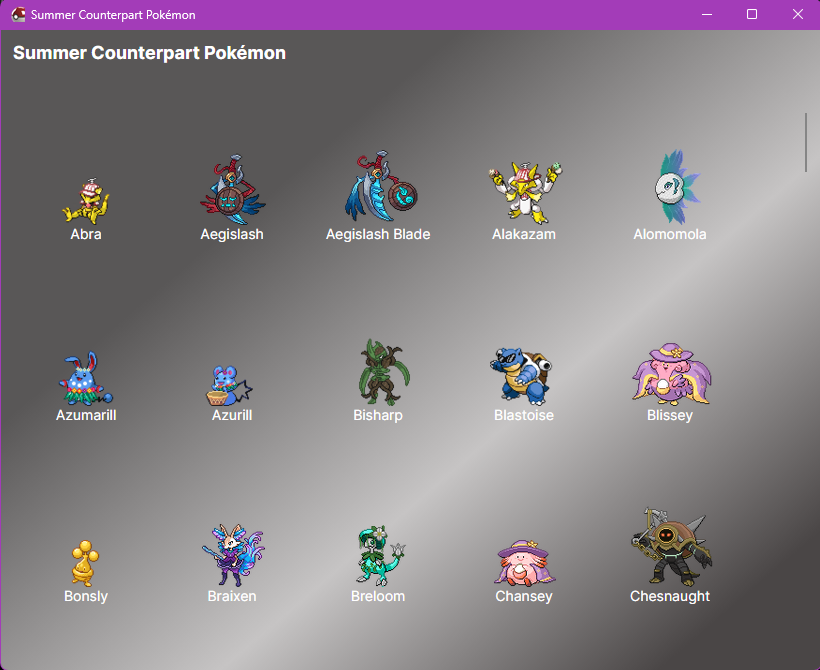Select the Braixen summer sprite

tap(233, 555)
